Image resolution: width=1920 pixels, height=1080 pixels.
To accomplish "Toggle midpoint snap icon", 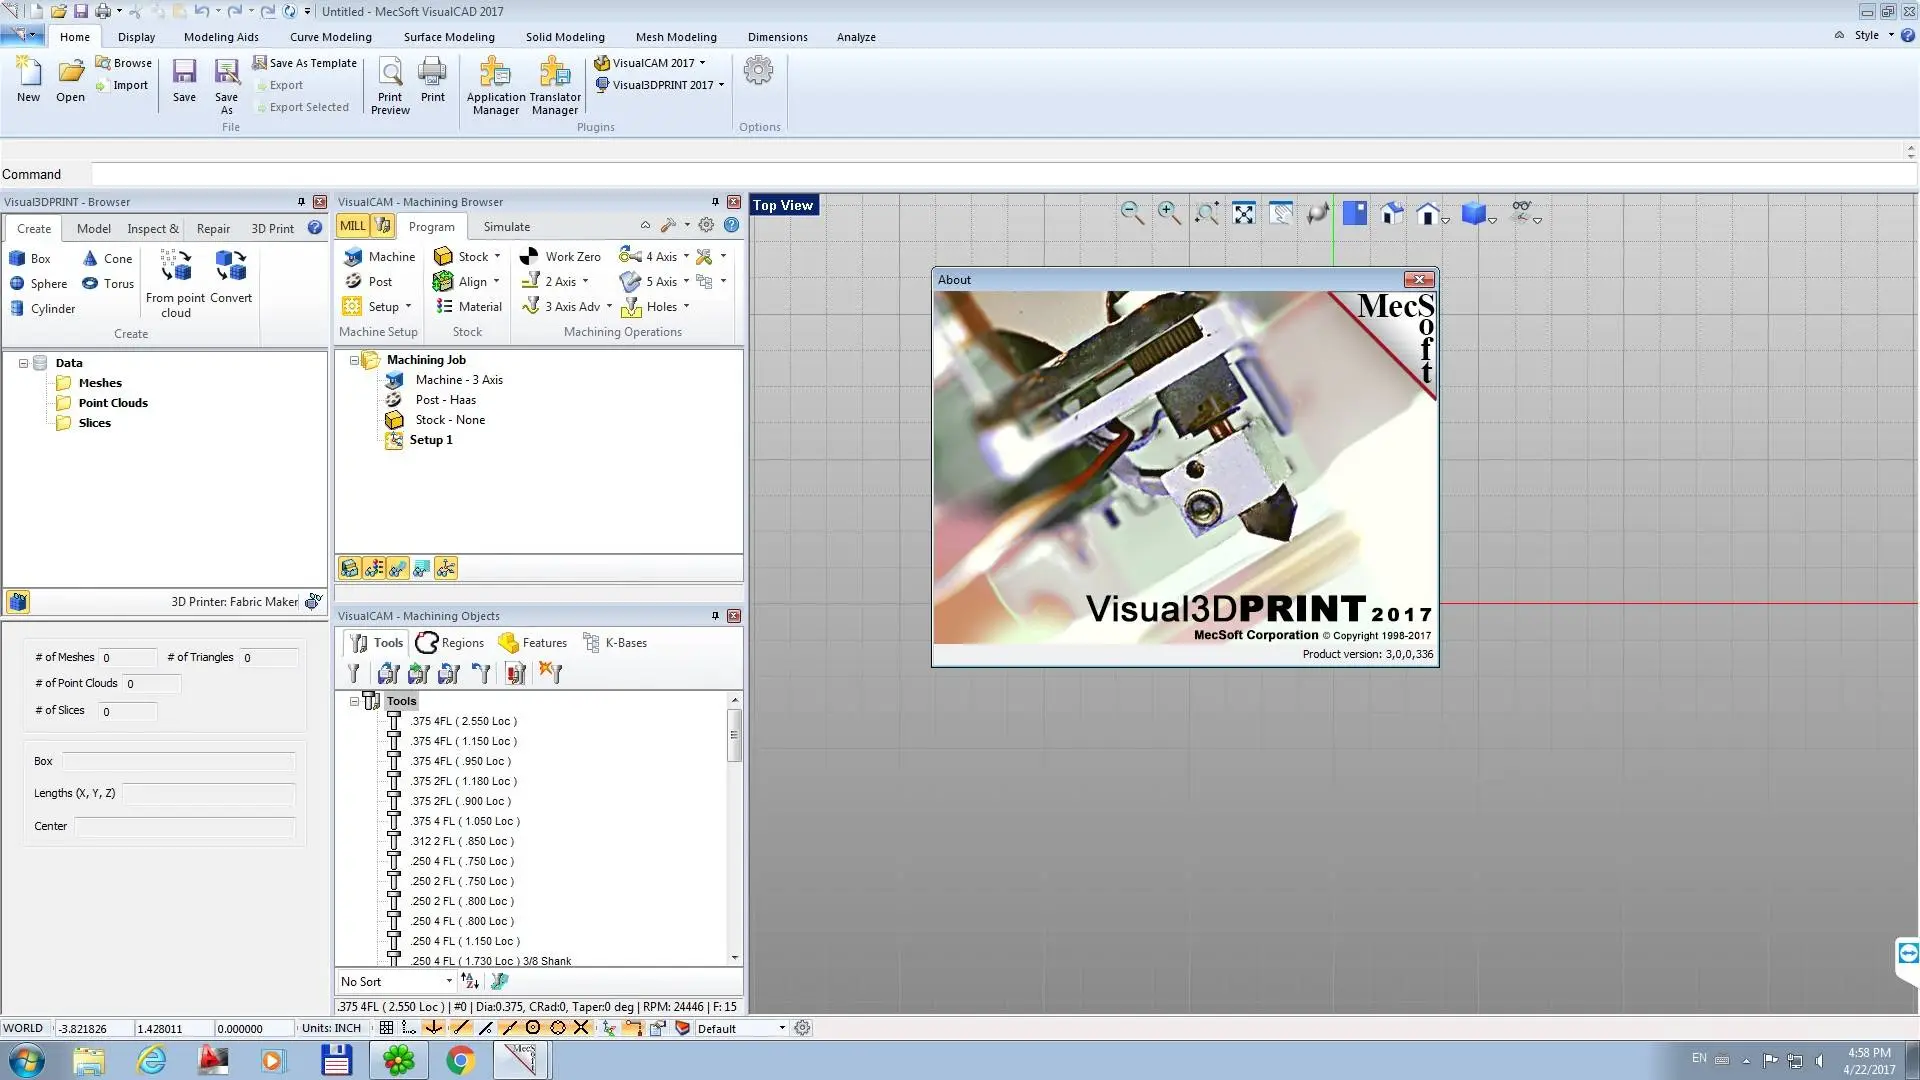I will [x=509, y=1028].
